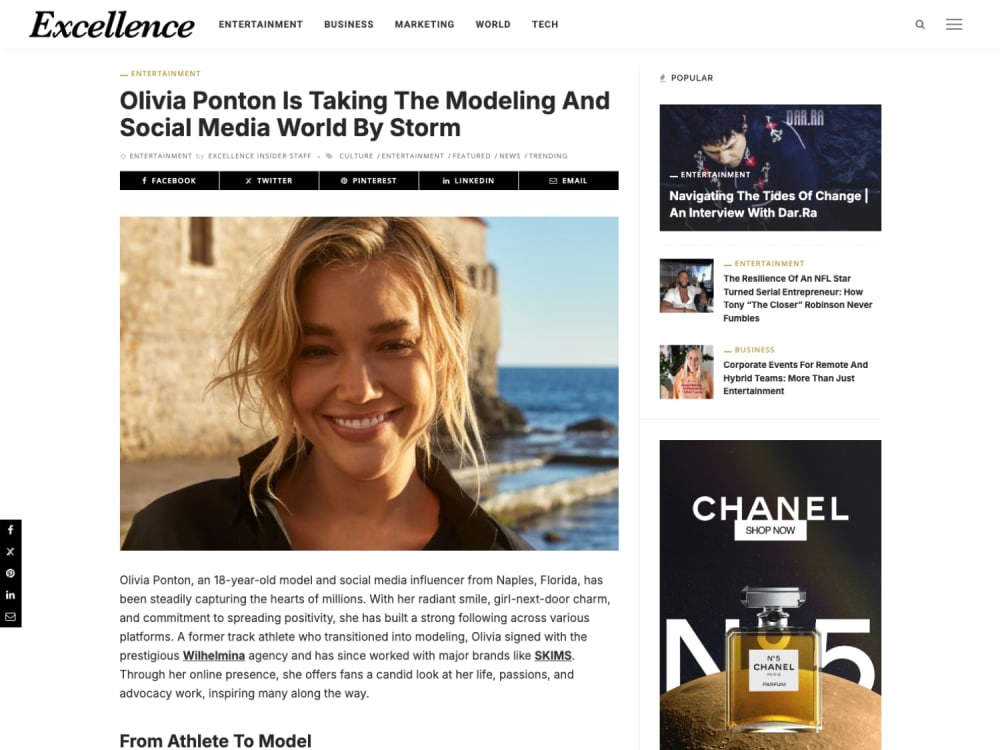Open the World nav menu
Screen dimensions: 1000x750
point(493,24)
